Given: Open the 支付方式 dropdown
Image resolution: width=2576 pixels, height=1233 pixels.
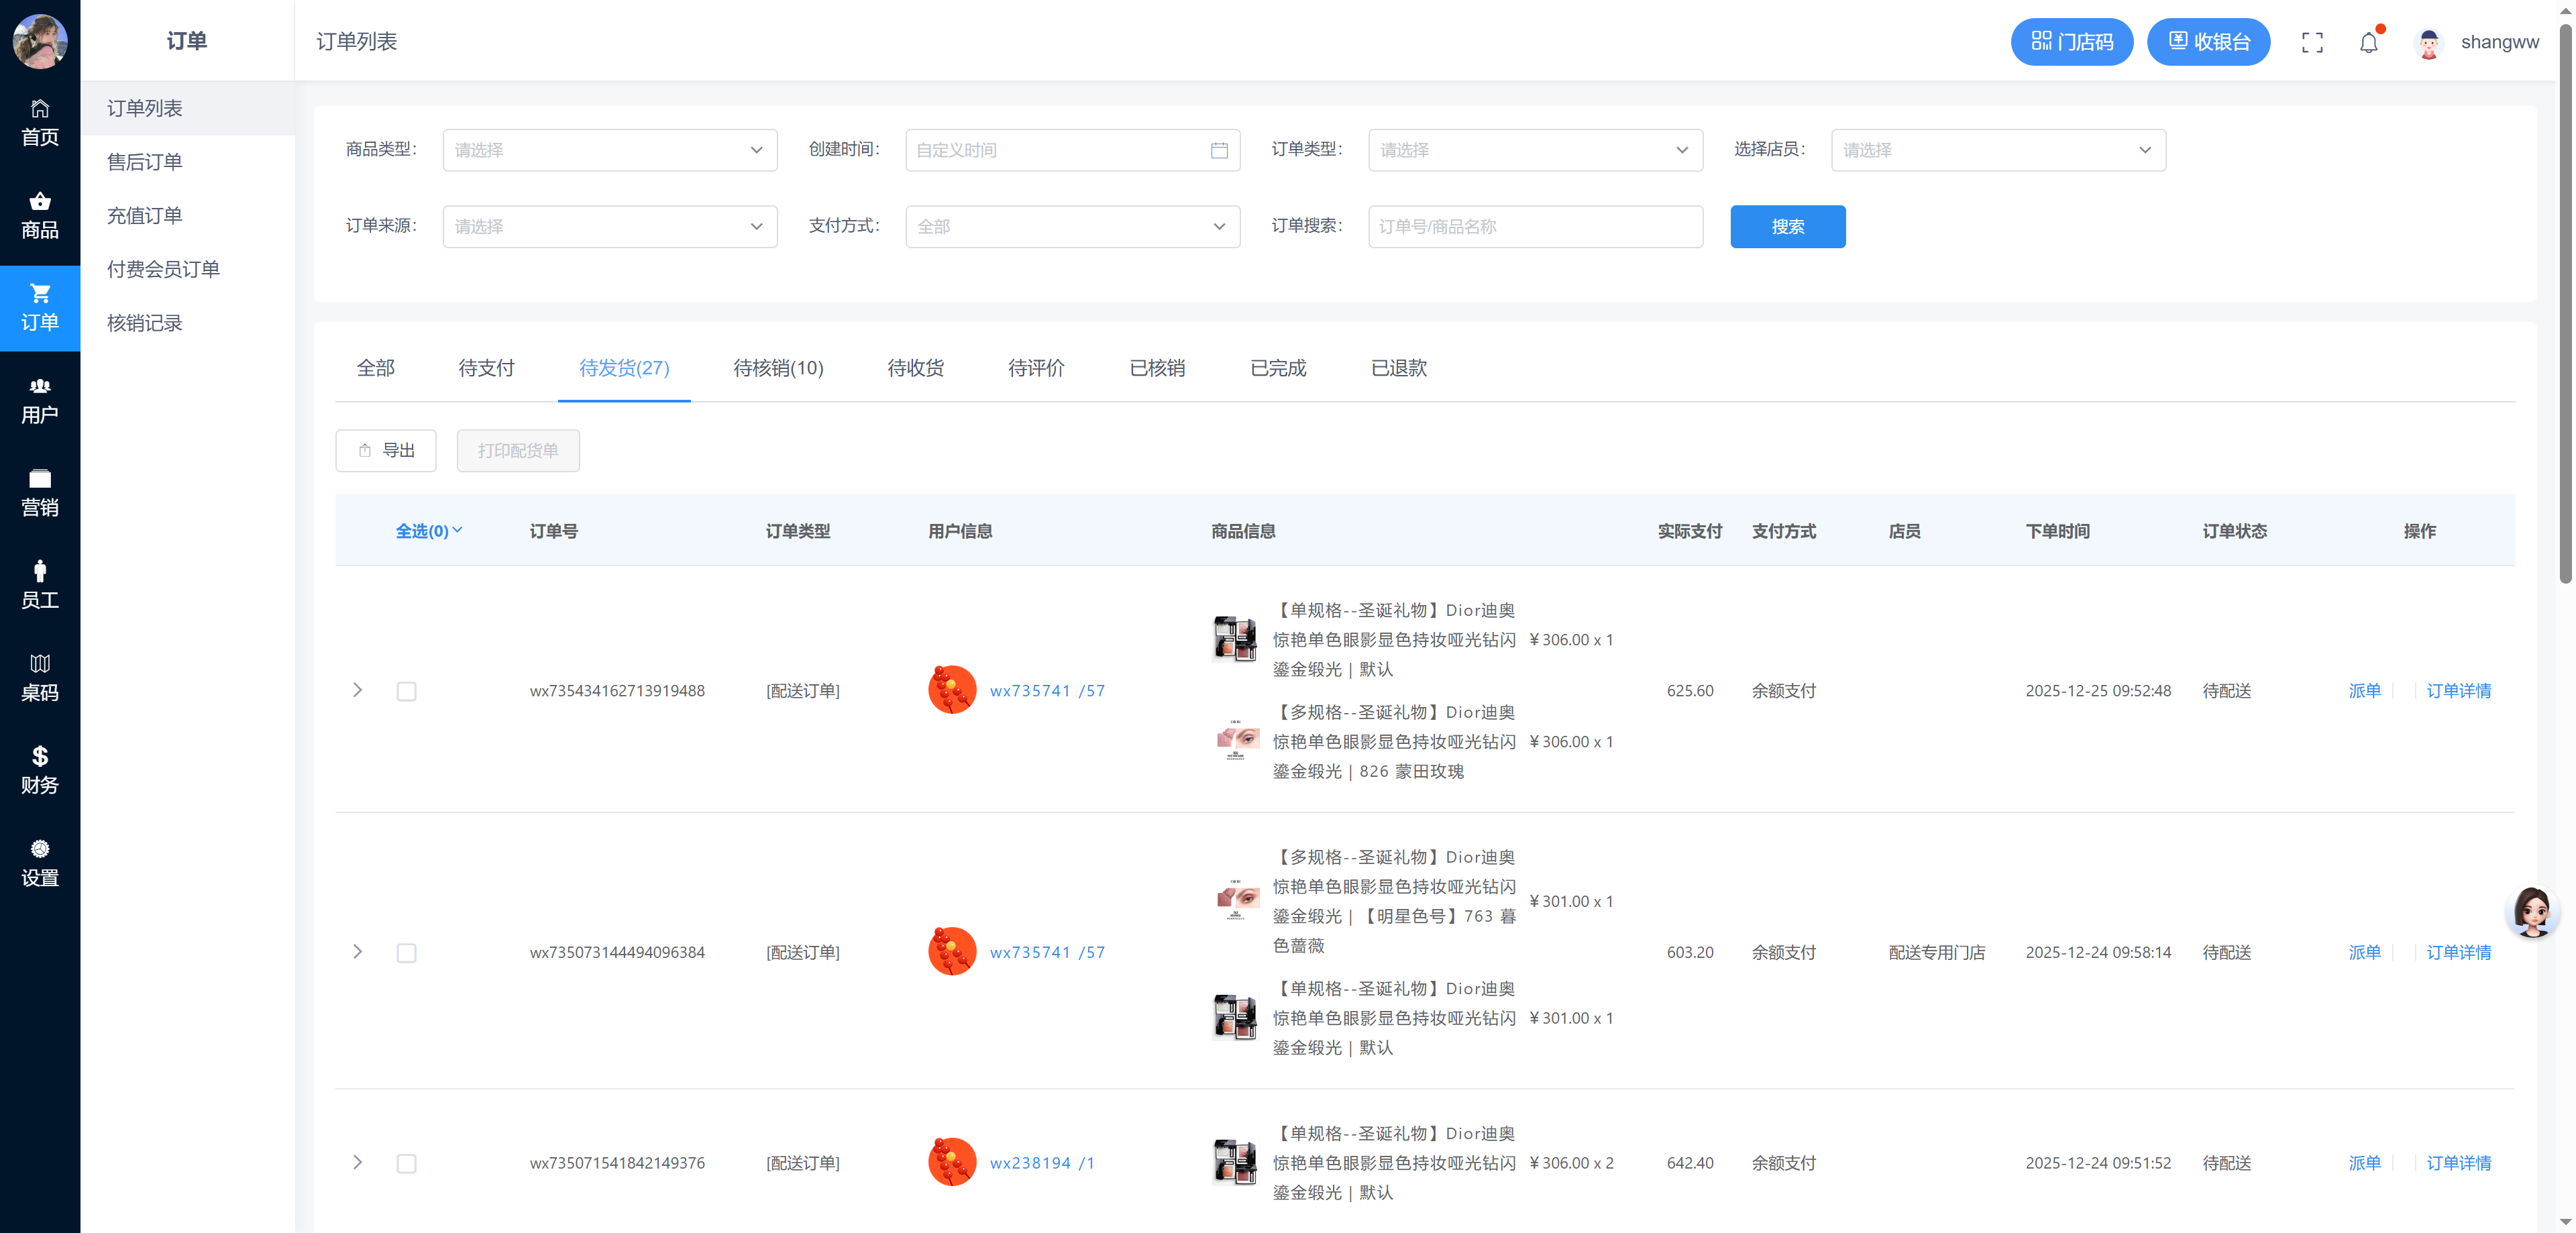Looking at the screenshot, I should click(1072, 227).
